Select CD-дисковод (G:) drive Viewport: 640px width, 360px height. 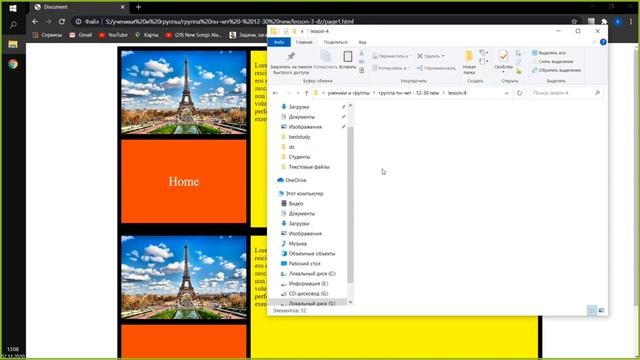[x=308, y=293]
